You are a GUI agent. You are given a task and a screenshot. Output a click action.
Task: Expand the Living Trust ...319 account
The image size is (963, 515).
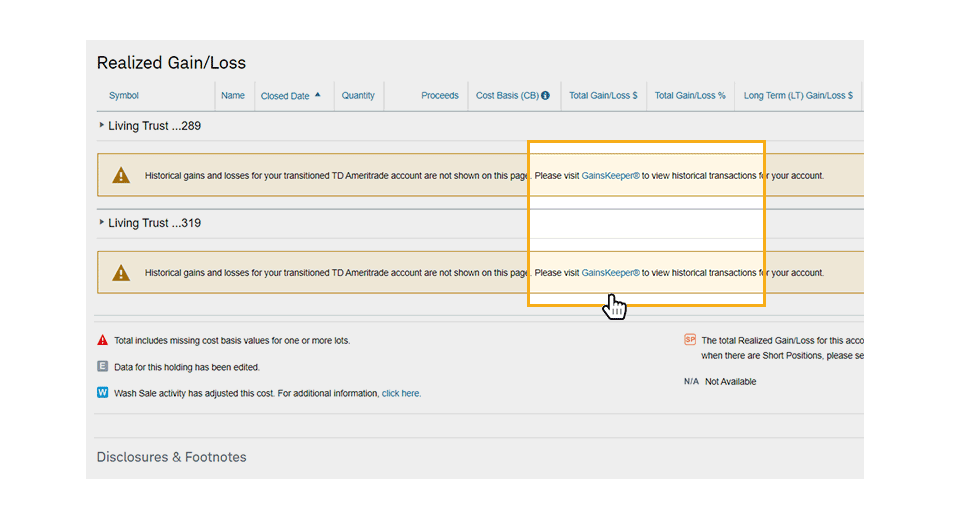click(102, 223)
